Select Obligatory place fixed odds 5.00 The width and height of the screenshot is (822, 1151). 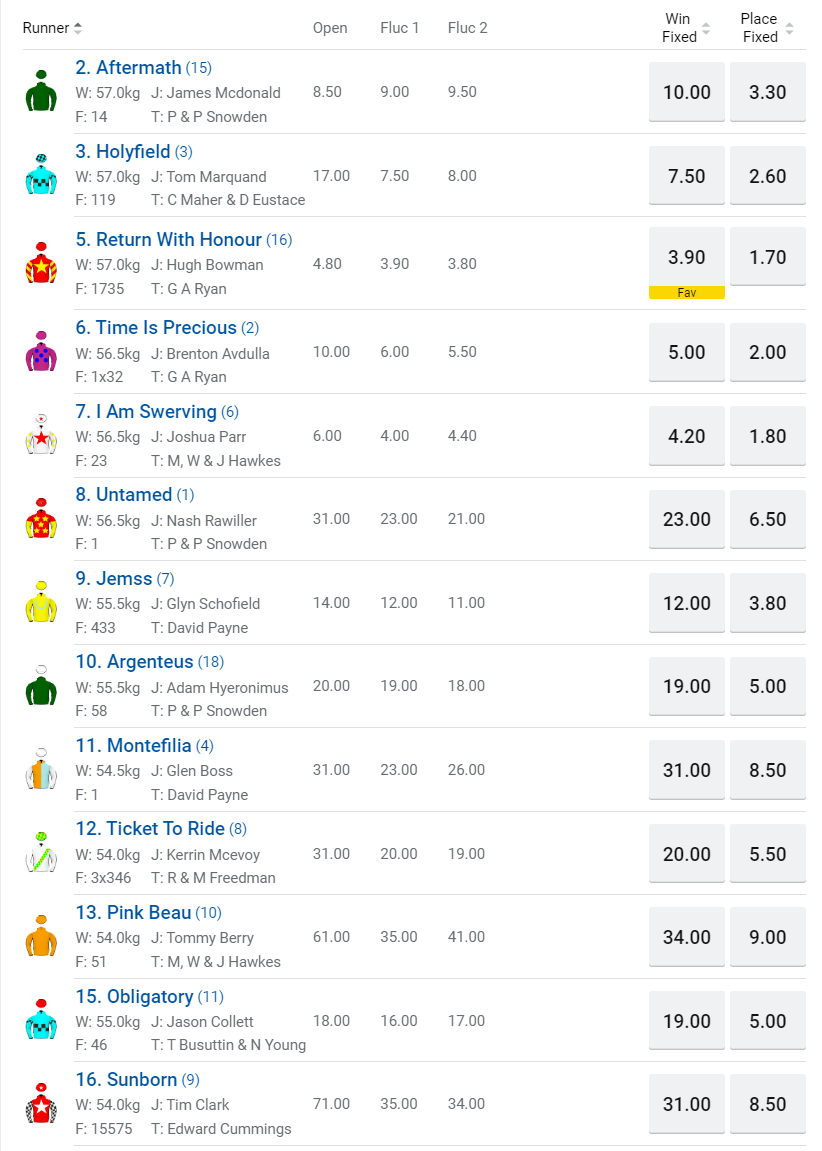click(x=768, y=1021)
